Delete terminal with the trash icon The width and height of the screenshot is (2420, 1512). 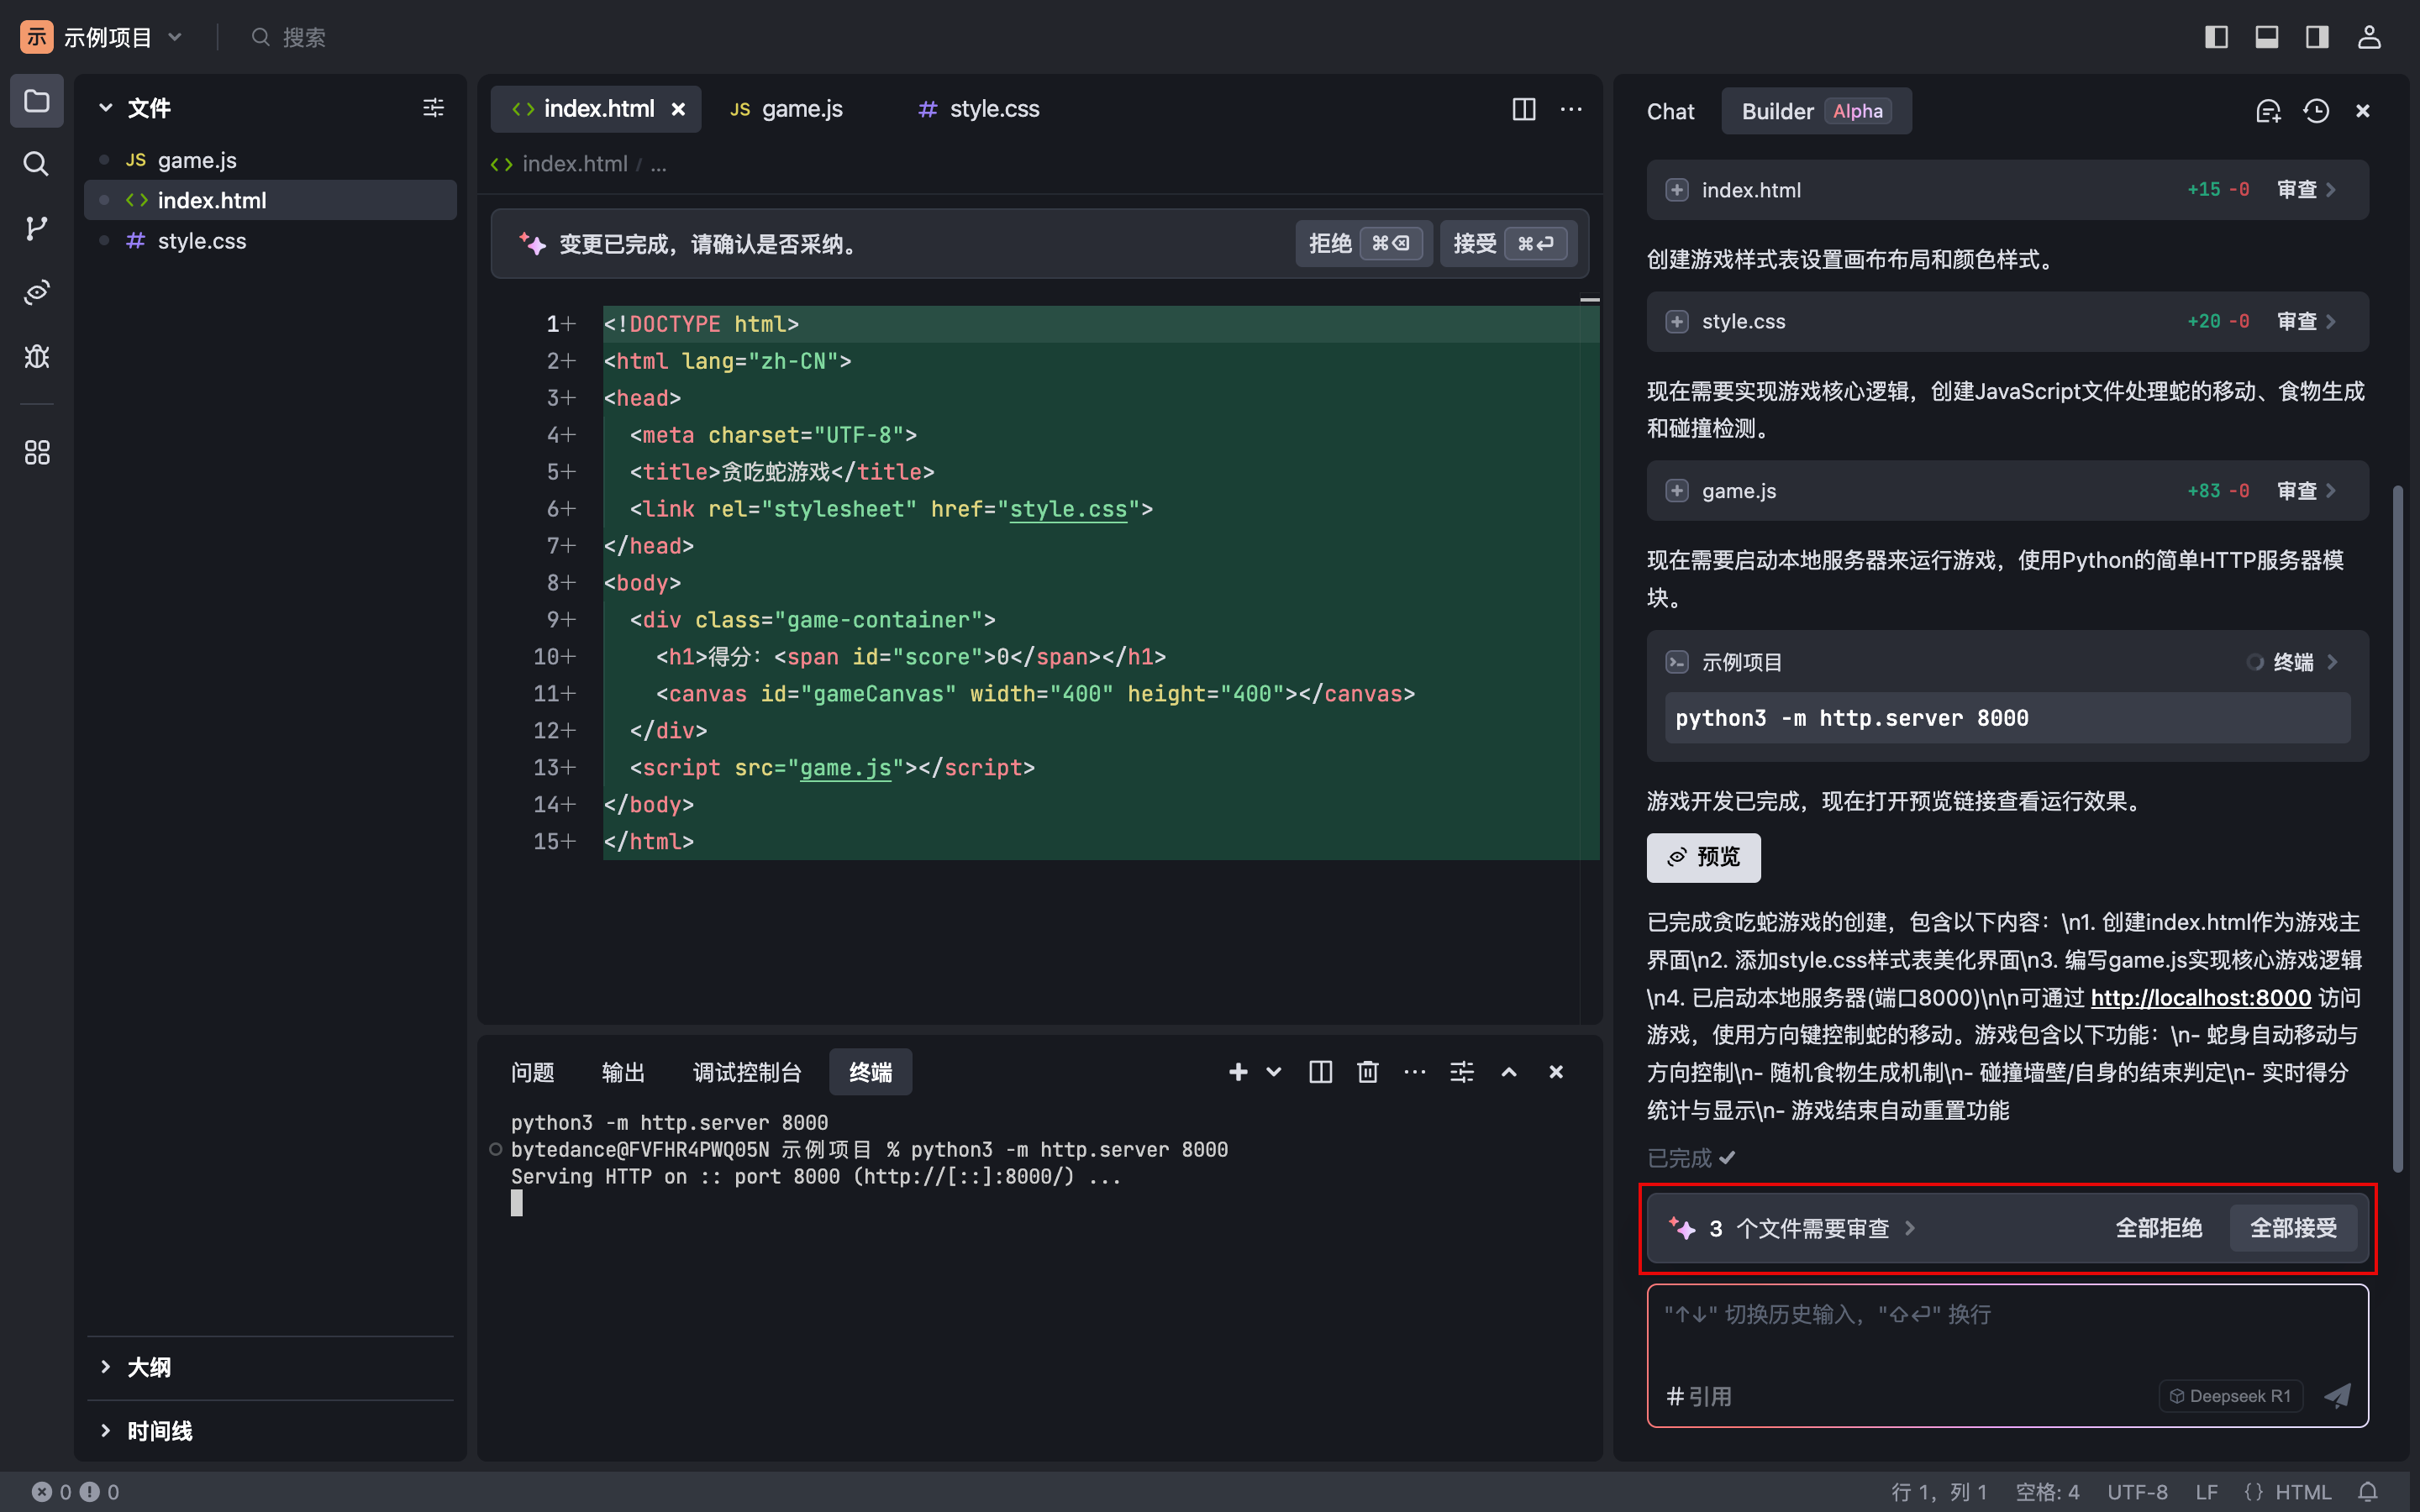pos(1367,1072)
